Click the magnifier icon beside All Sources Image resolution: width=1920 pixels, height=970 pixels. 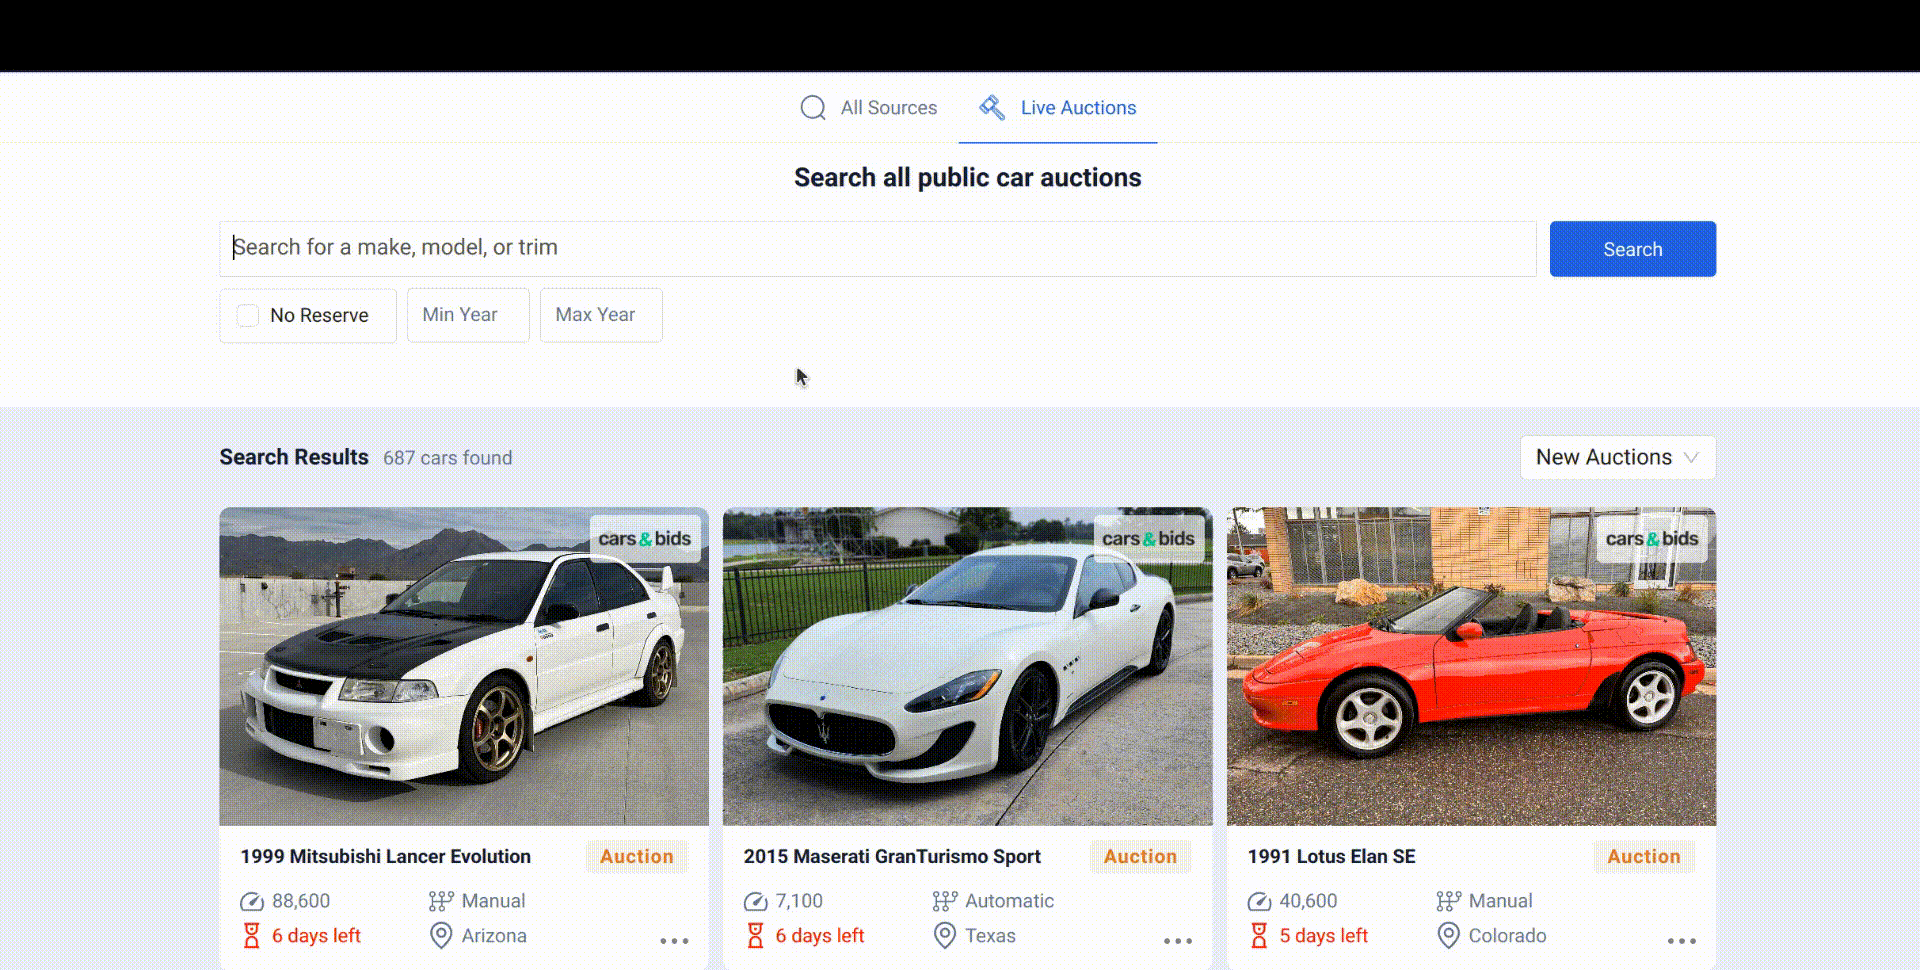pos(813,108)
